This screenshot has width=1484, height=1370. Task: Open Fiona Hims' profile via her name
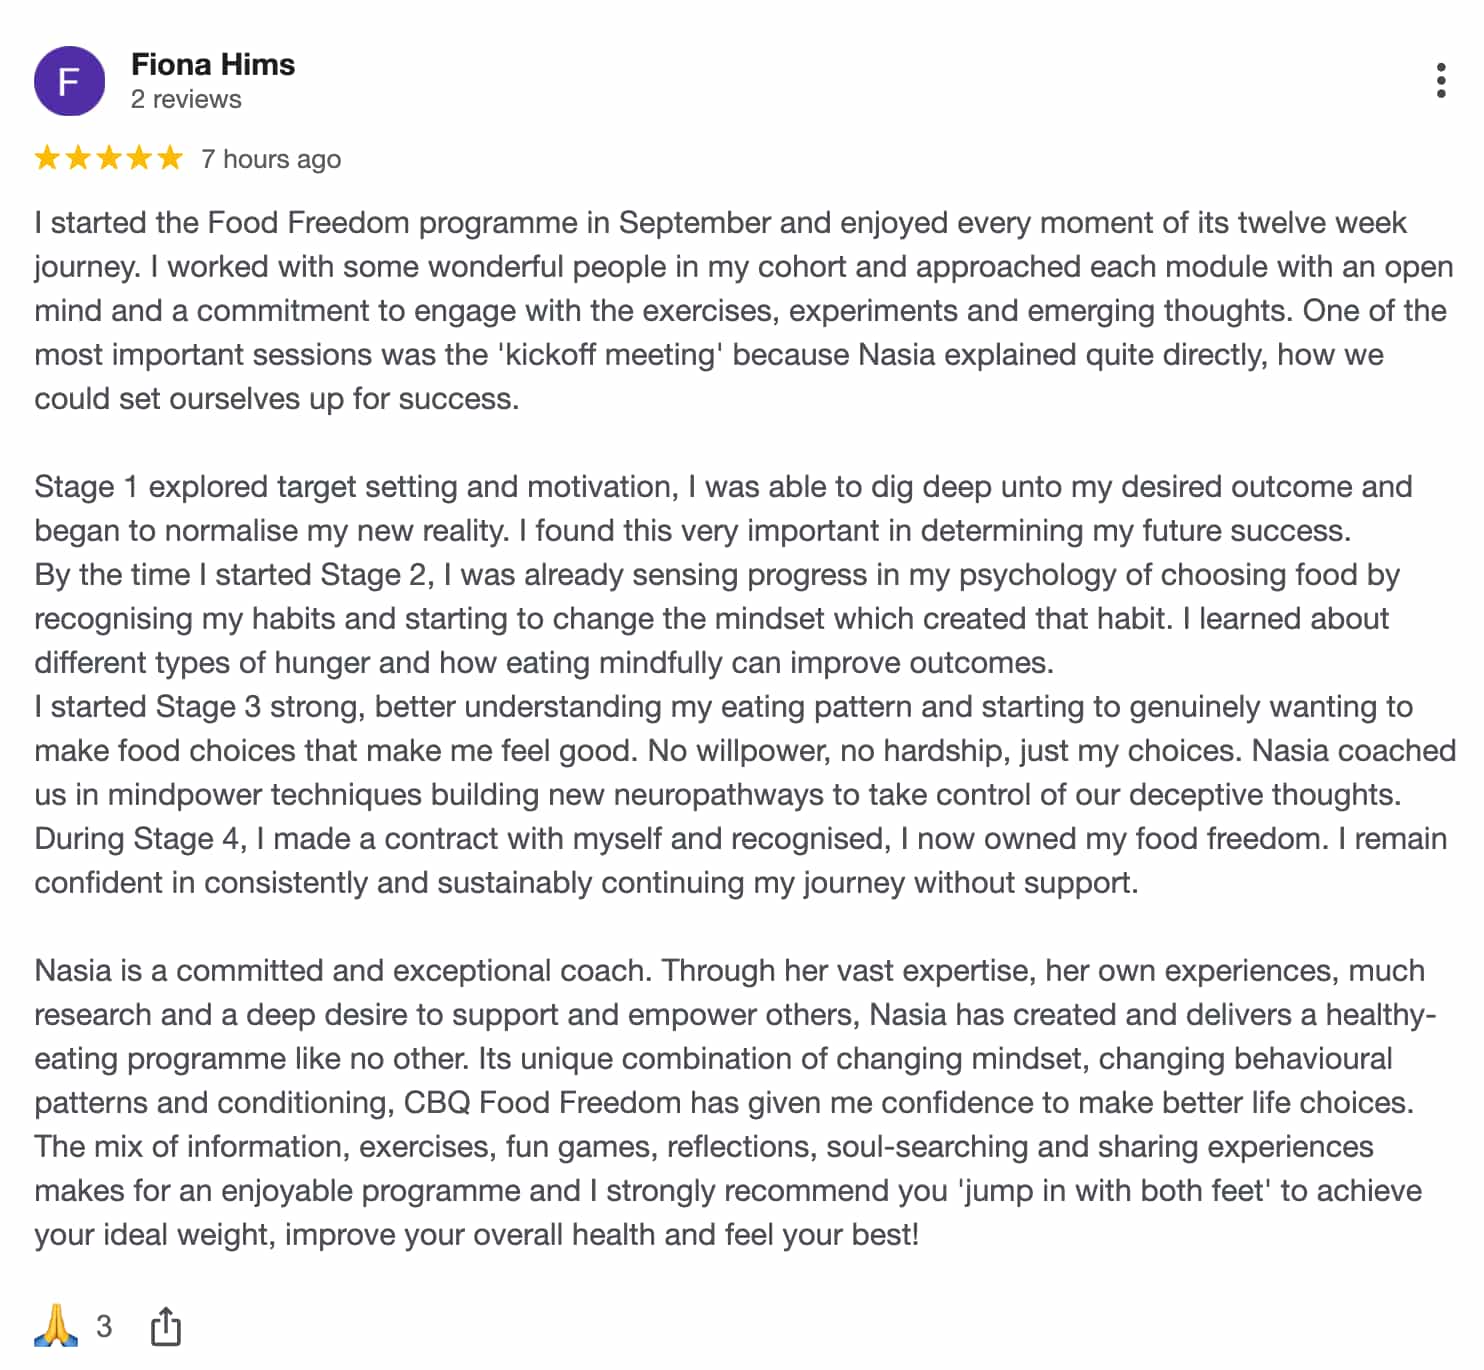click(213, 65)
